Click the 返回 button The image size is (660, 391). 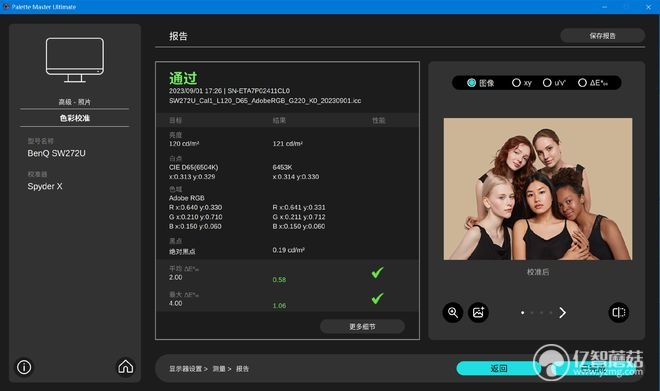click(x=499, y=368)
